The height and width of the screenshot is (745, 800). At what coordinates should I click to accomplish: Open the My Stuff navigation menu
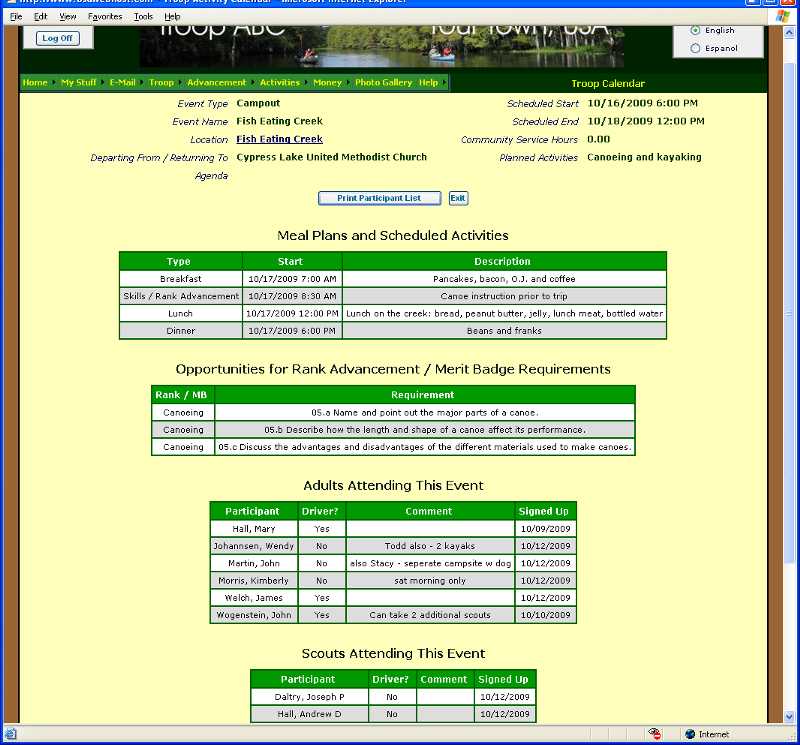click(x=79, y=83)
